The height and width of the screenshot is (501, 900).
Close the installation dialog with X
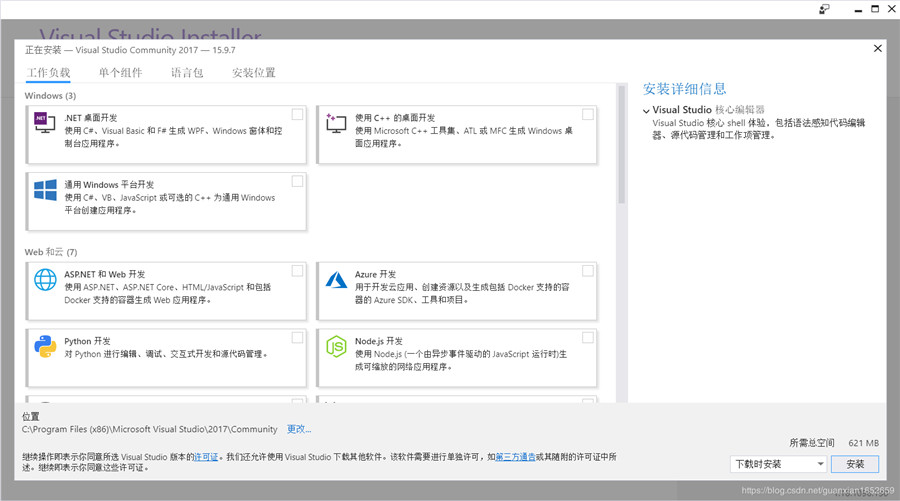click(x=878, y=48)
